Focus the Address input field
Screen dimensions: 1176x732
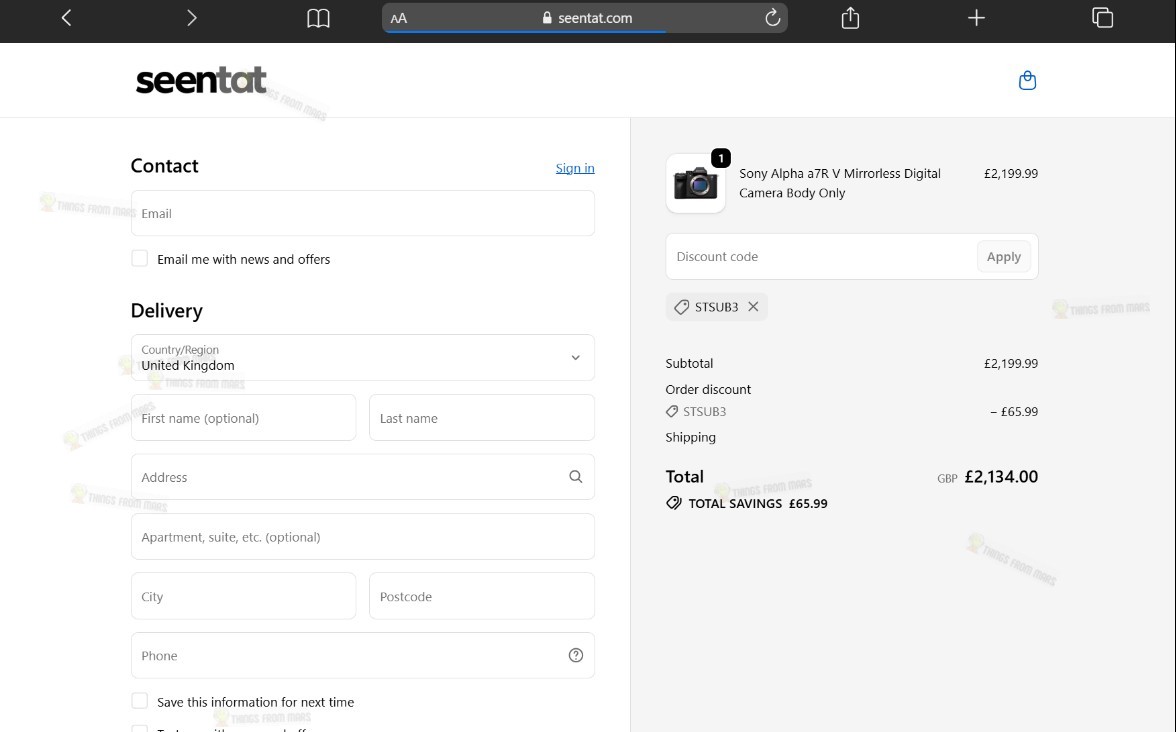tap(362, 476)
